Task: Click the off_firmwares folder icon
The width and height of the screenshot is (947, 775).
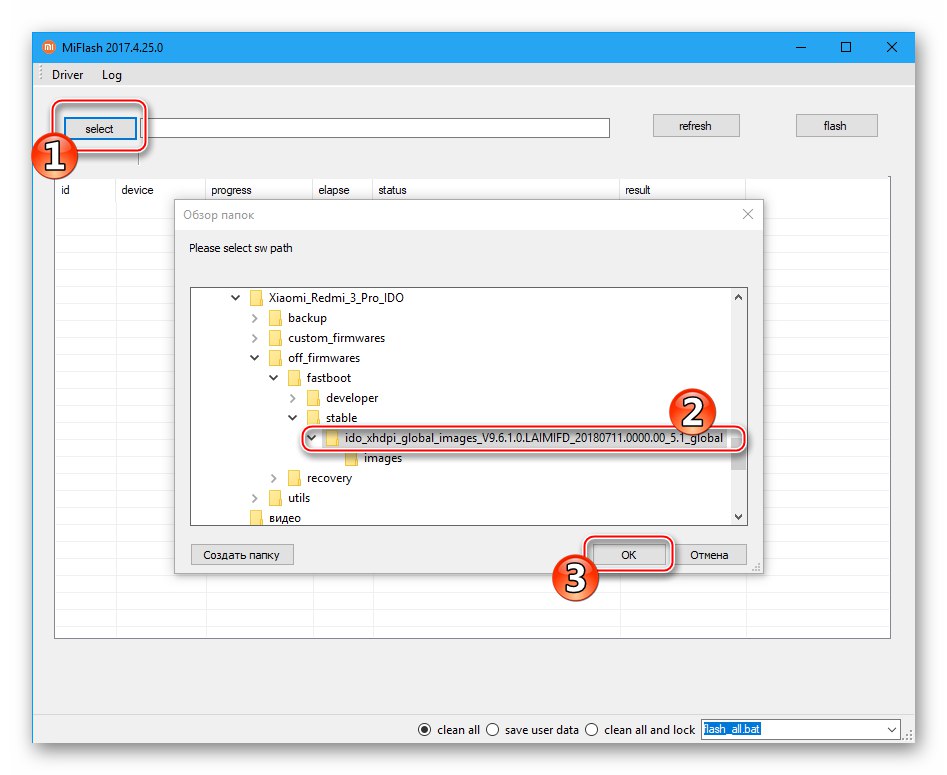Action: [x=275, y=358]
